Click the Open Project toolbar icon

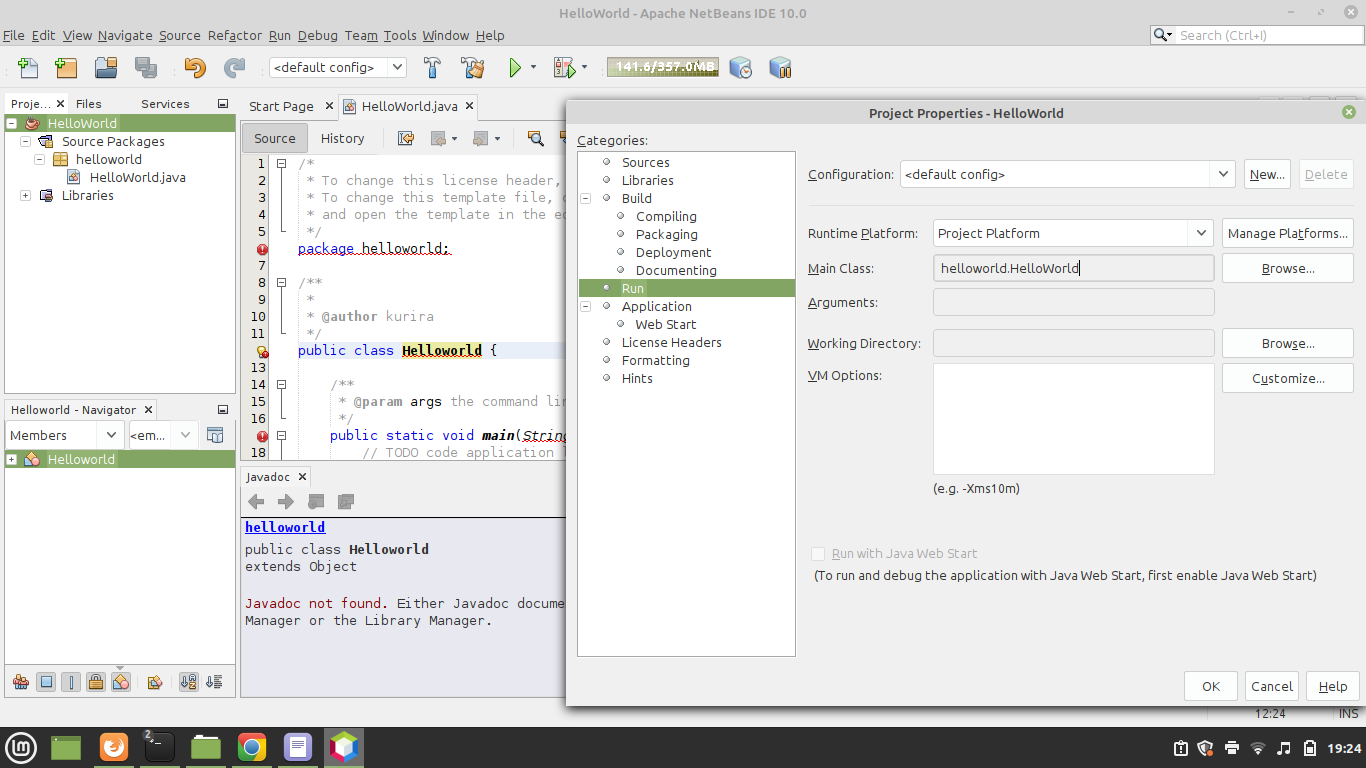pyautogui.click(x=106, y=68)
